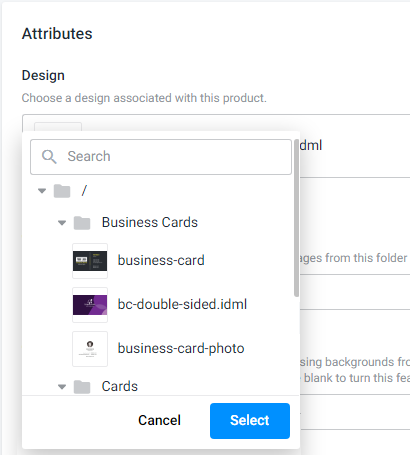This screenshot has width=410, height=455.
Task: Click the Business Cards folder icon
Action: coord(82,223)
